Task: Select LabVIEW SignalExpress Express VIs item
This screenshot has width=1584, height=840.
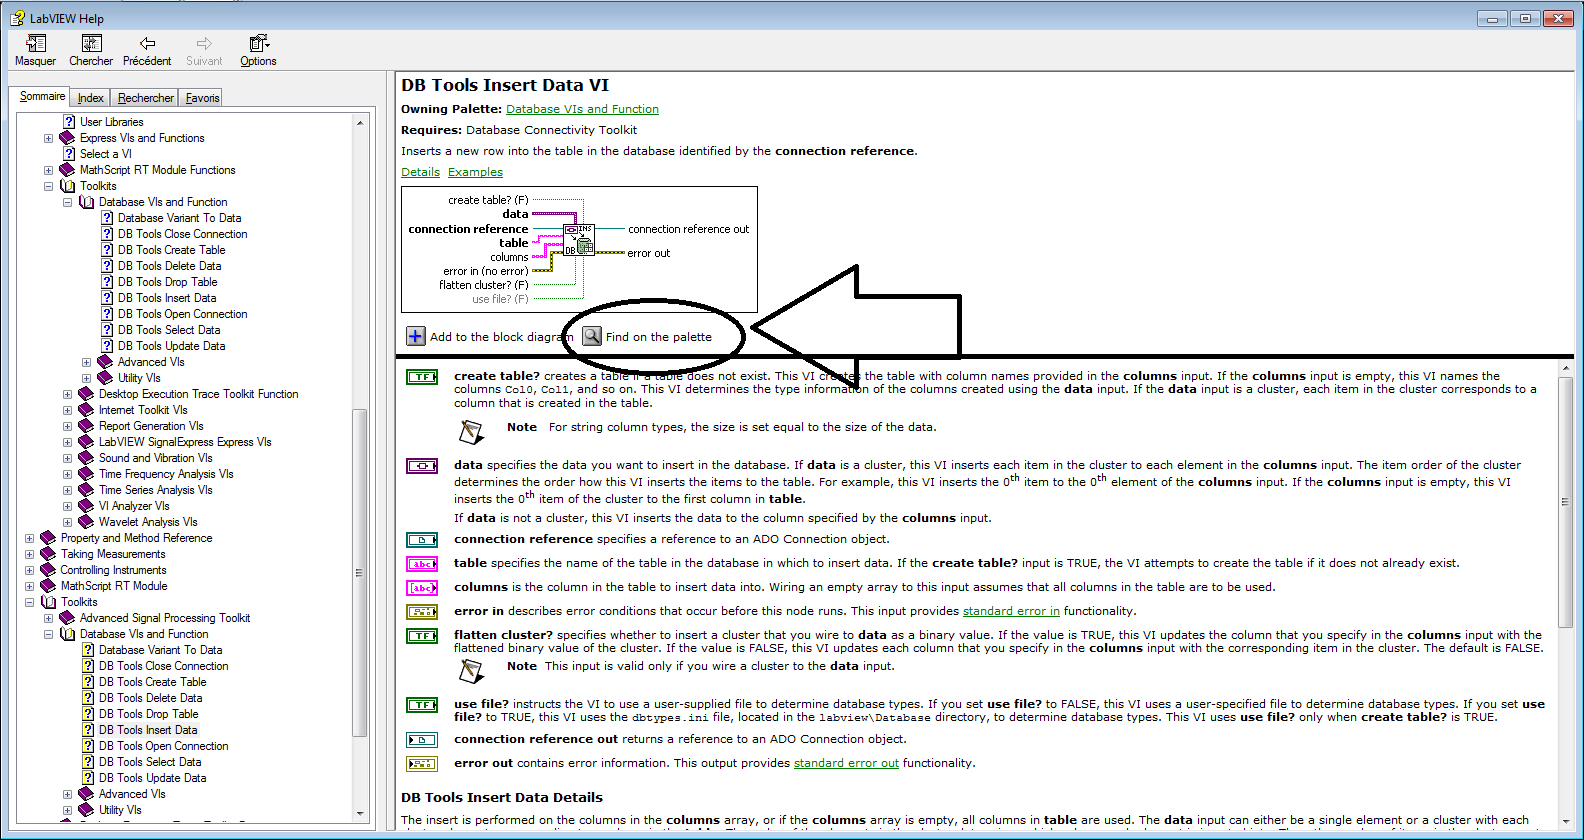Action: coord(185,442)
